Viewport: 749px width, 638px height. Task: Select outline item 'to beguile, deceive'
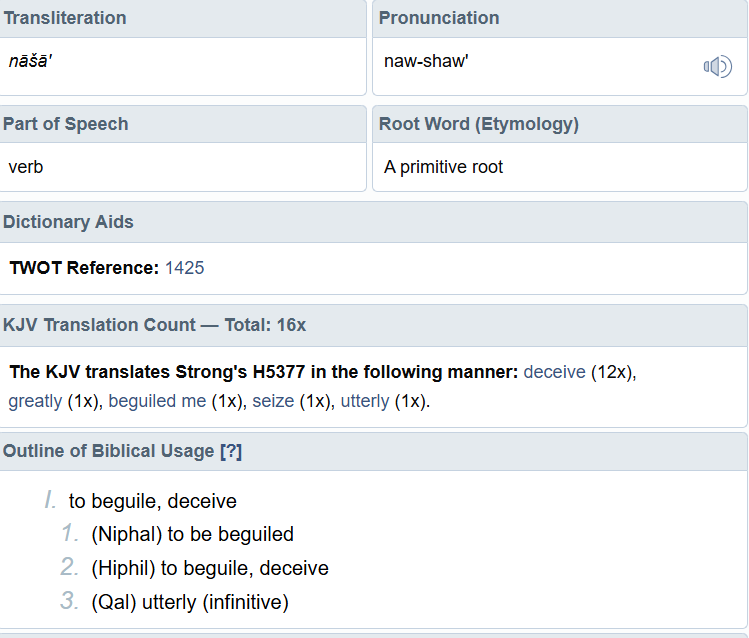point(153,501)
